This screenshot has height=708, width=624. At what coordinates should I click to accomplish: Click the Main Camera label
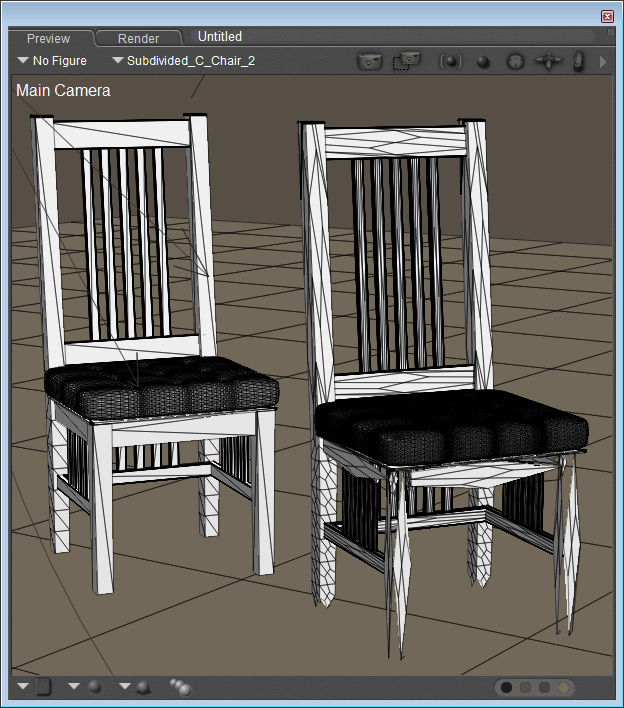63,90
